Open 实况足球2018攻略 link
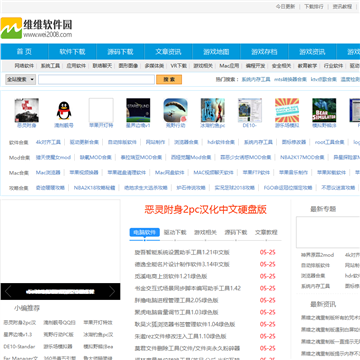 tap(235, 188)
